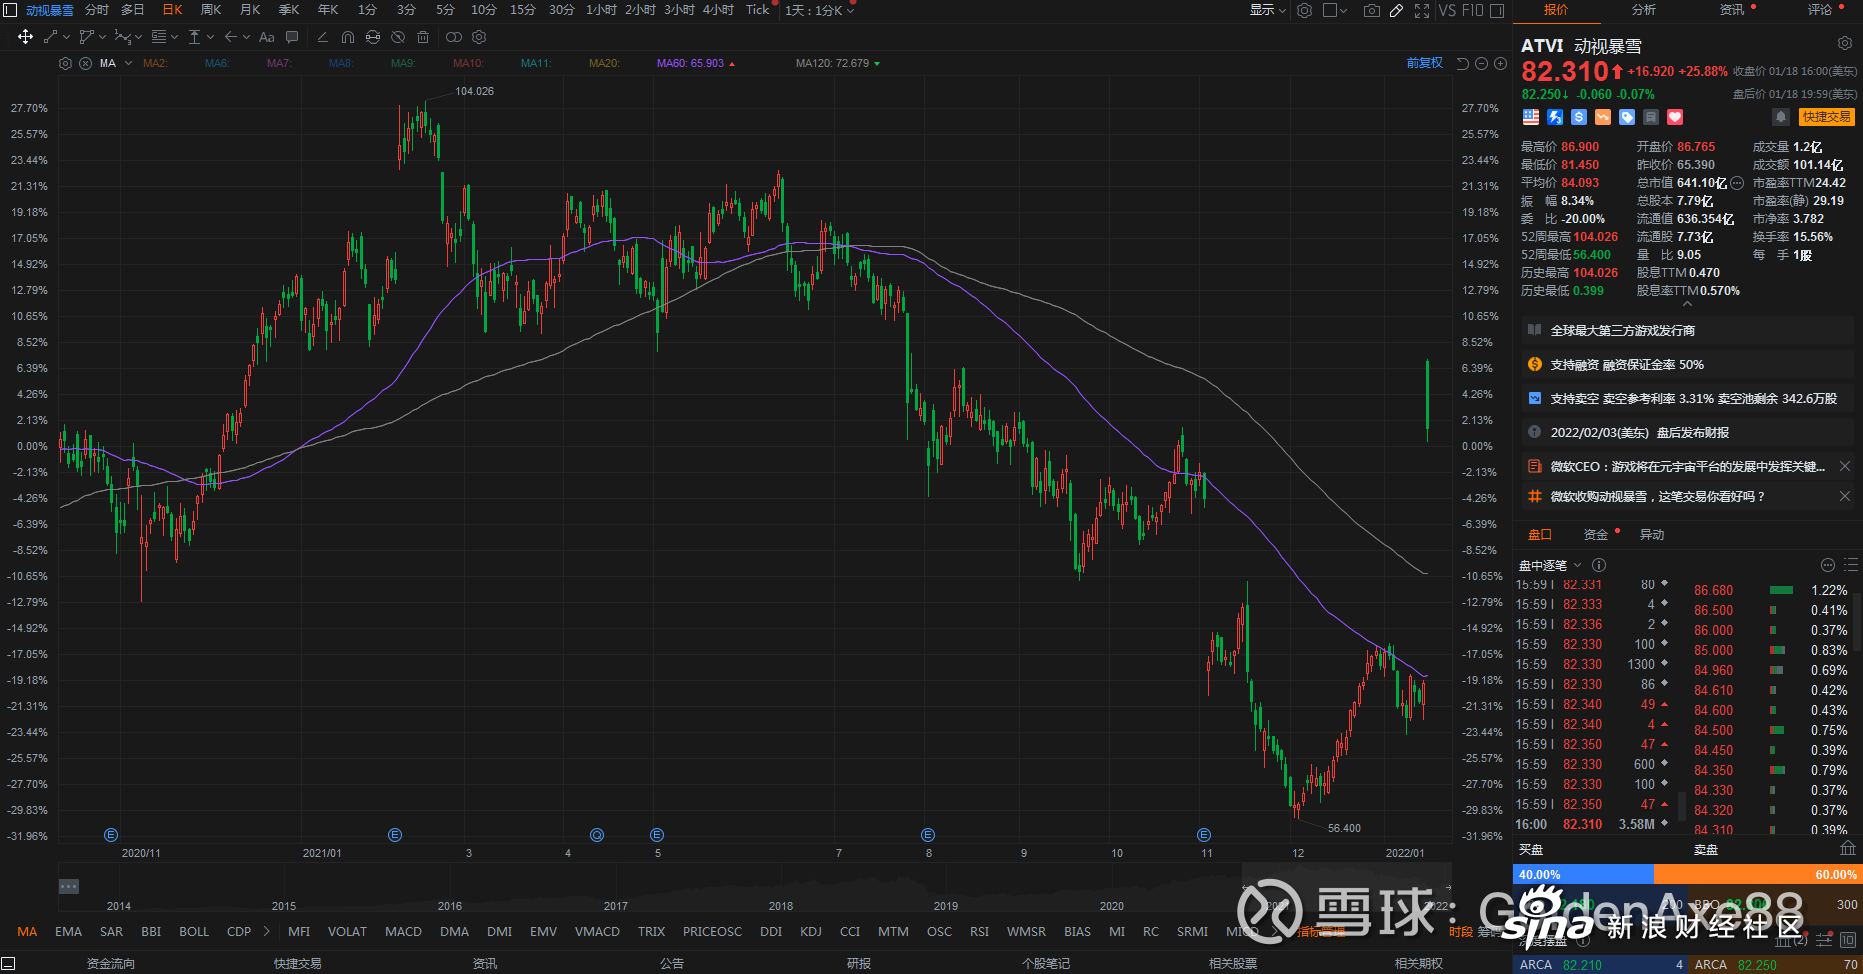Switch chart to fullscreen mode
1863x974 pixels.
1422,10
